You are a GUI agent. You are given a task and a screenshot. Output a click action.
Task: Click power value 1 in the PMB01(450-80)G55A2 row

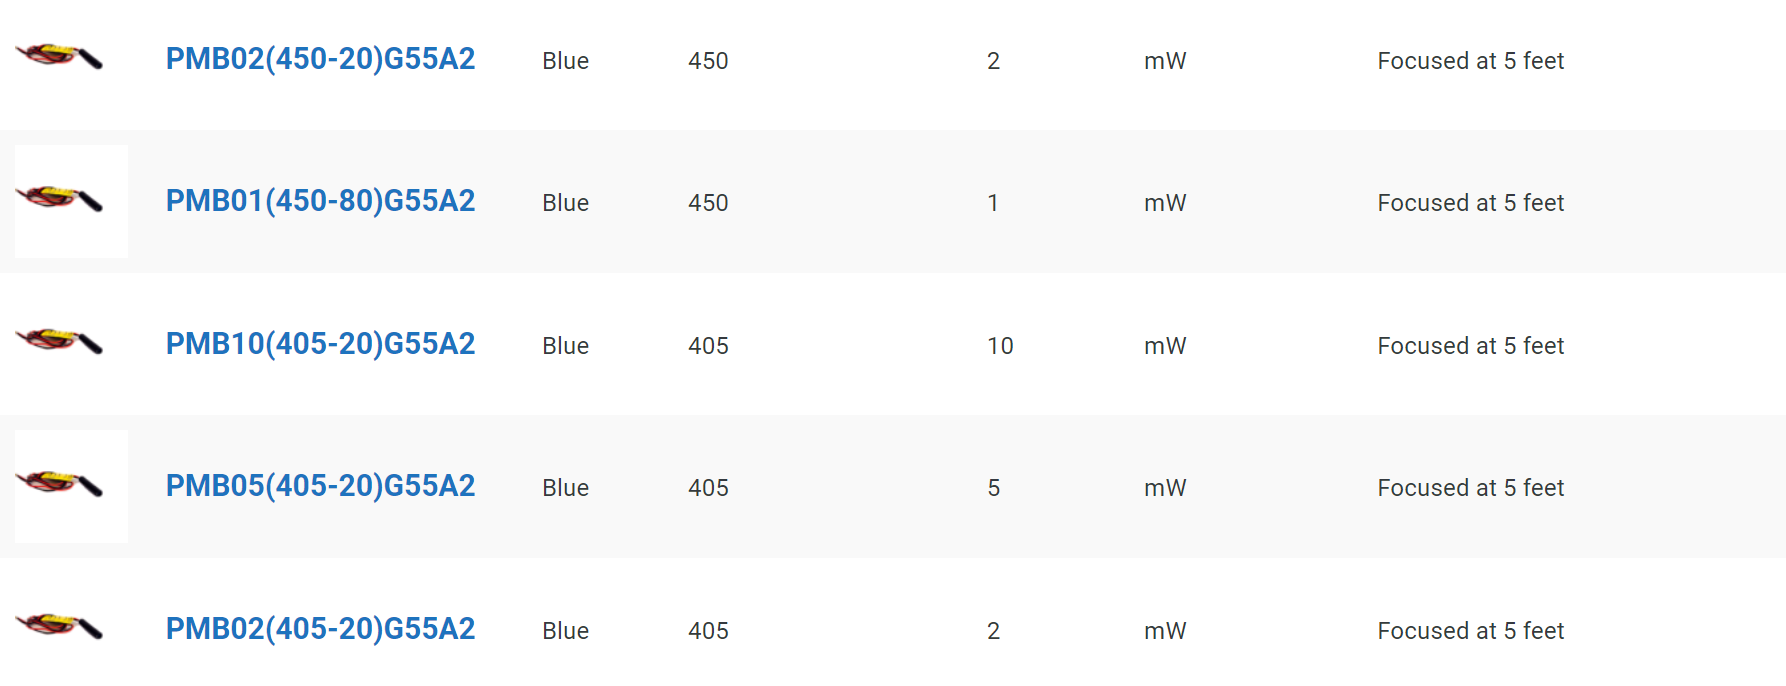point(993,203)
